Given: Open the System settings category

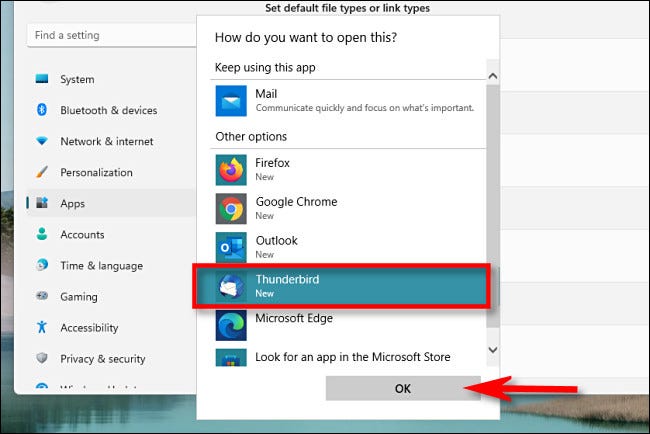Looking at the screenshot, I should pyautogui.click(x=77, y=79).
